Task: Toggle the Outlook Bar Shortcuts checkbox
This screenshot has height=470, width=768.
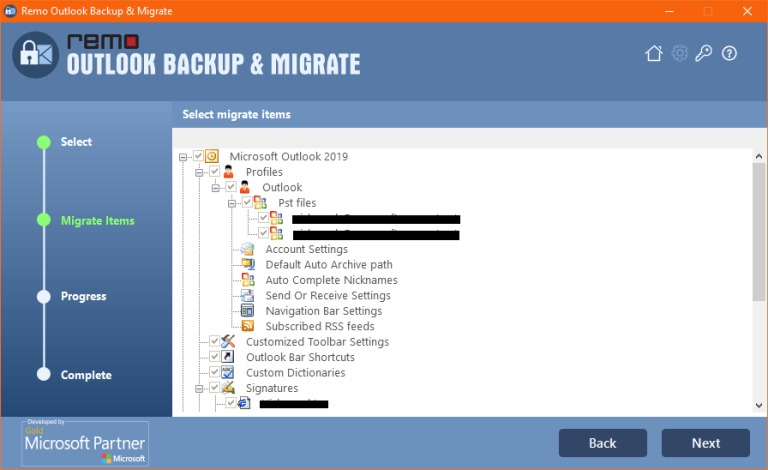Action: pos(215,356)
